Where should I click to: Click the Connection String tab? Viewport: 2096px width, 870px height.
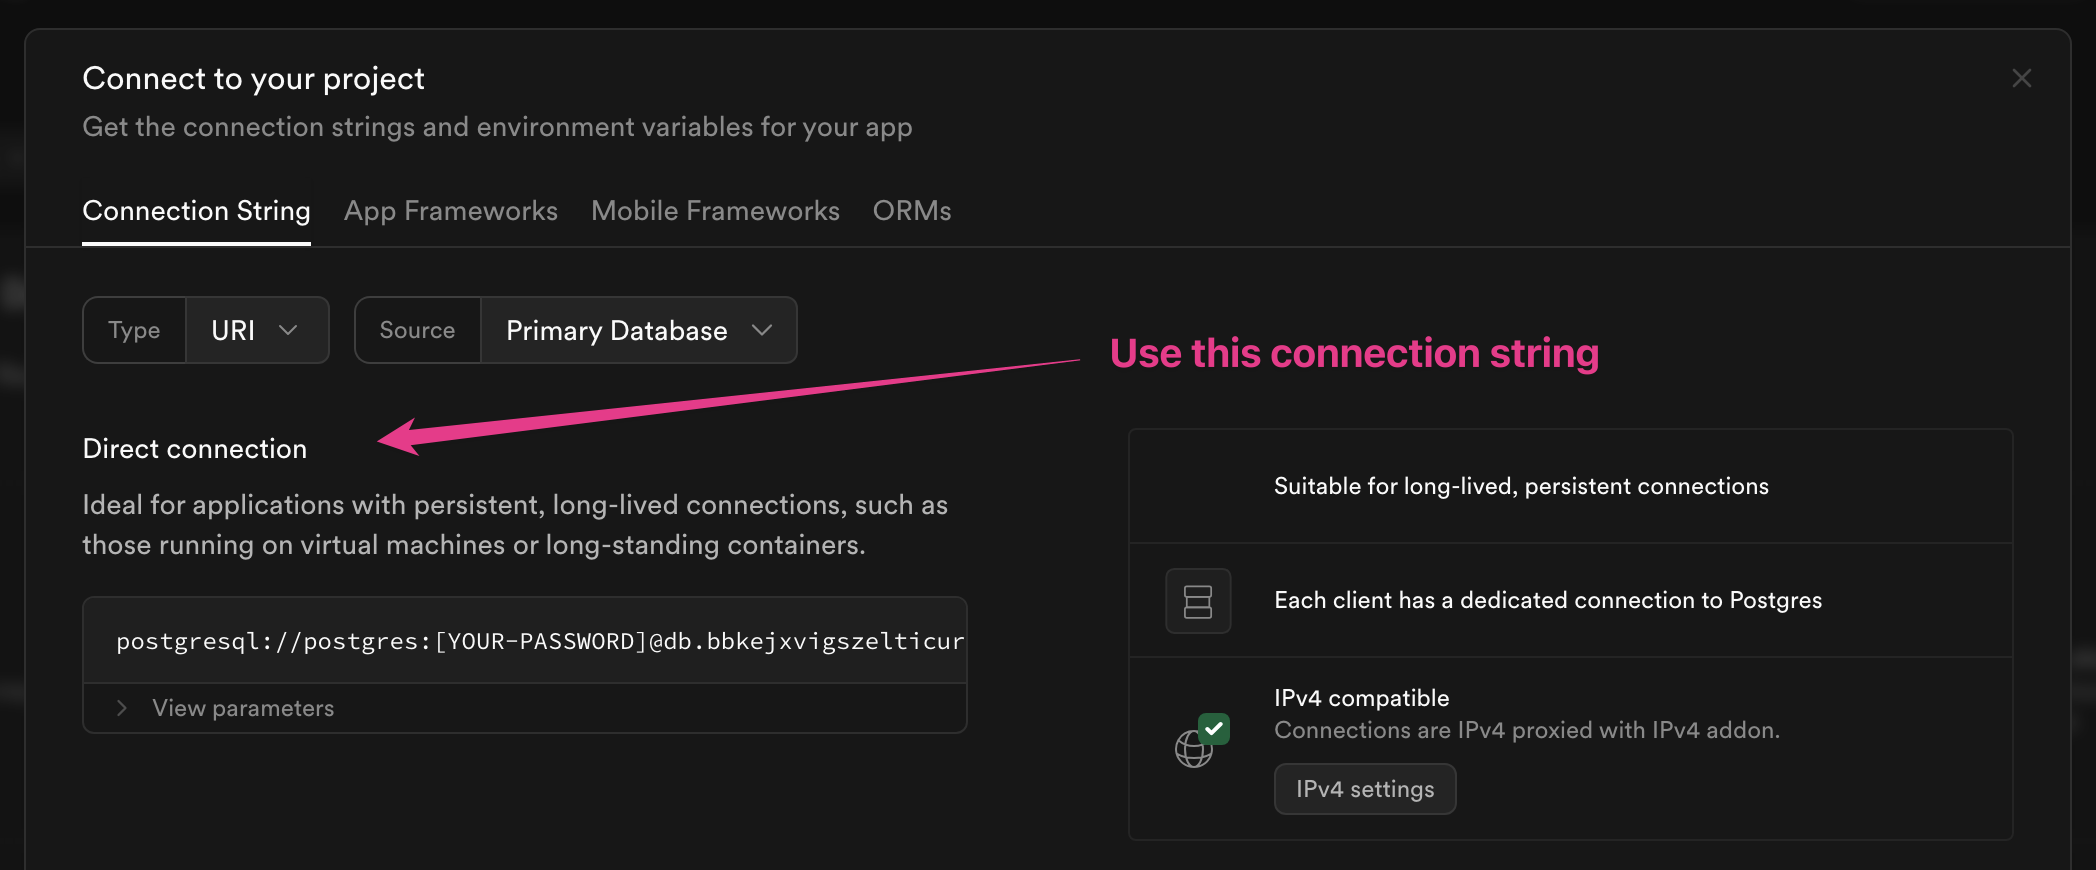(196, 211)
